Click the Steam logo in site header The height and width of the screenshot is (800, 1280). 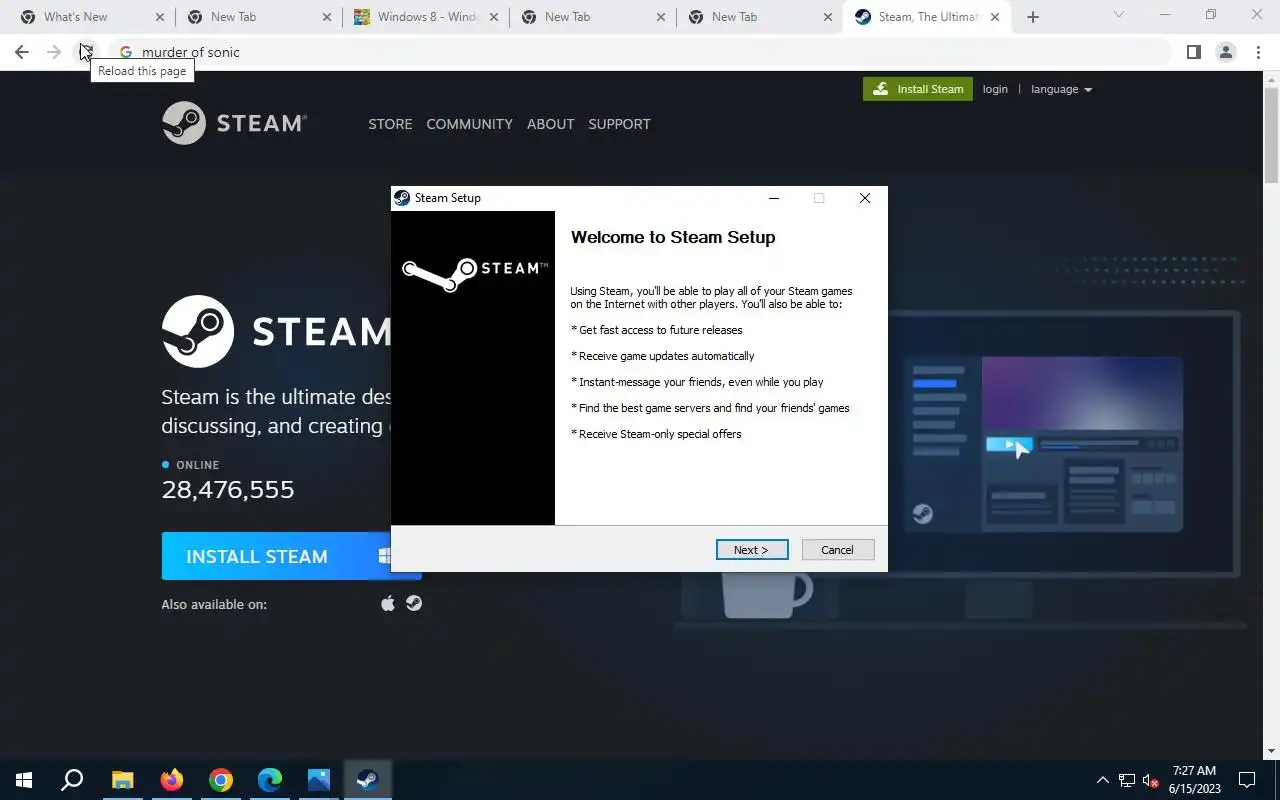[234, 123]
